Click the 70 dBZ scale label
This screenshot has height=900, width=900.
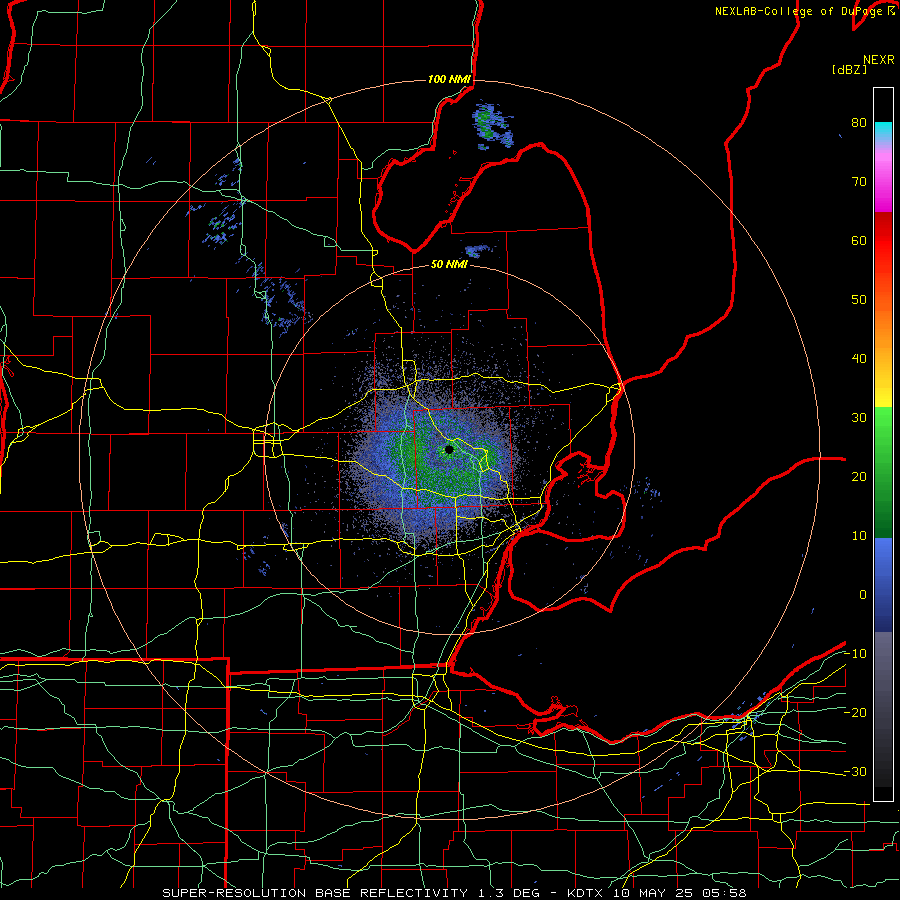pyautogui.click(x=859, y=181)
